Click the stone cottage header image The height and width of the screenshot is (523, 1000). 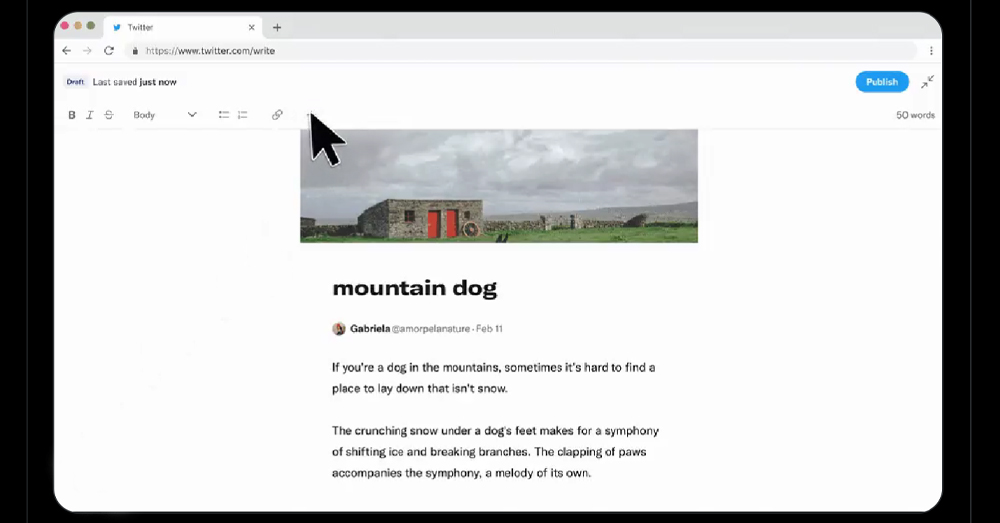pyautogui.click(x=498, y=186)
